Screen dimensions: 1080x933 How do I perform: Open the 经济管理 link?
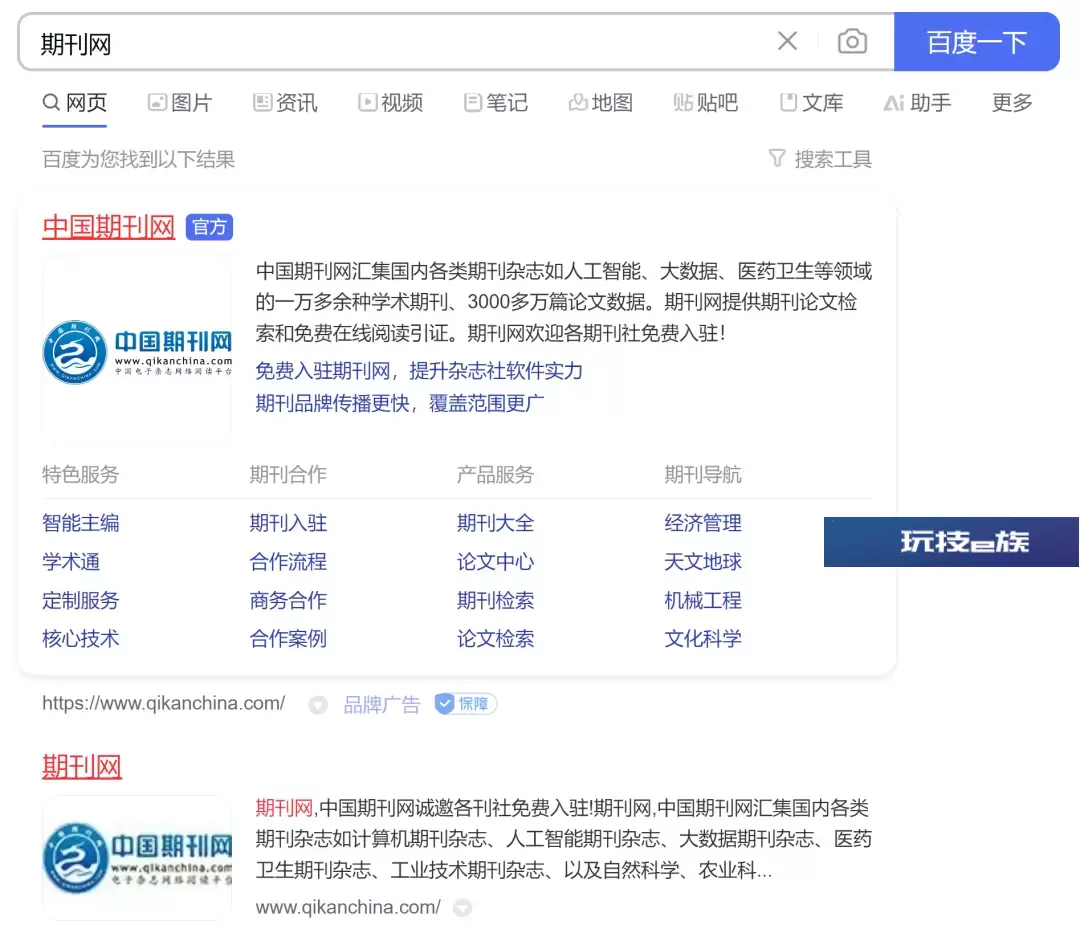point(703,523)
